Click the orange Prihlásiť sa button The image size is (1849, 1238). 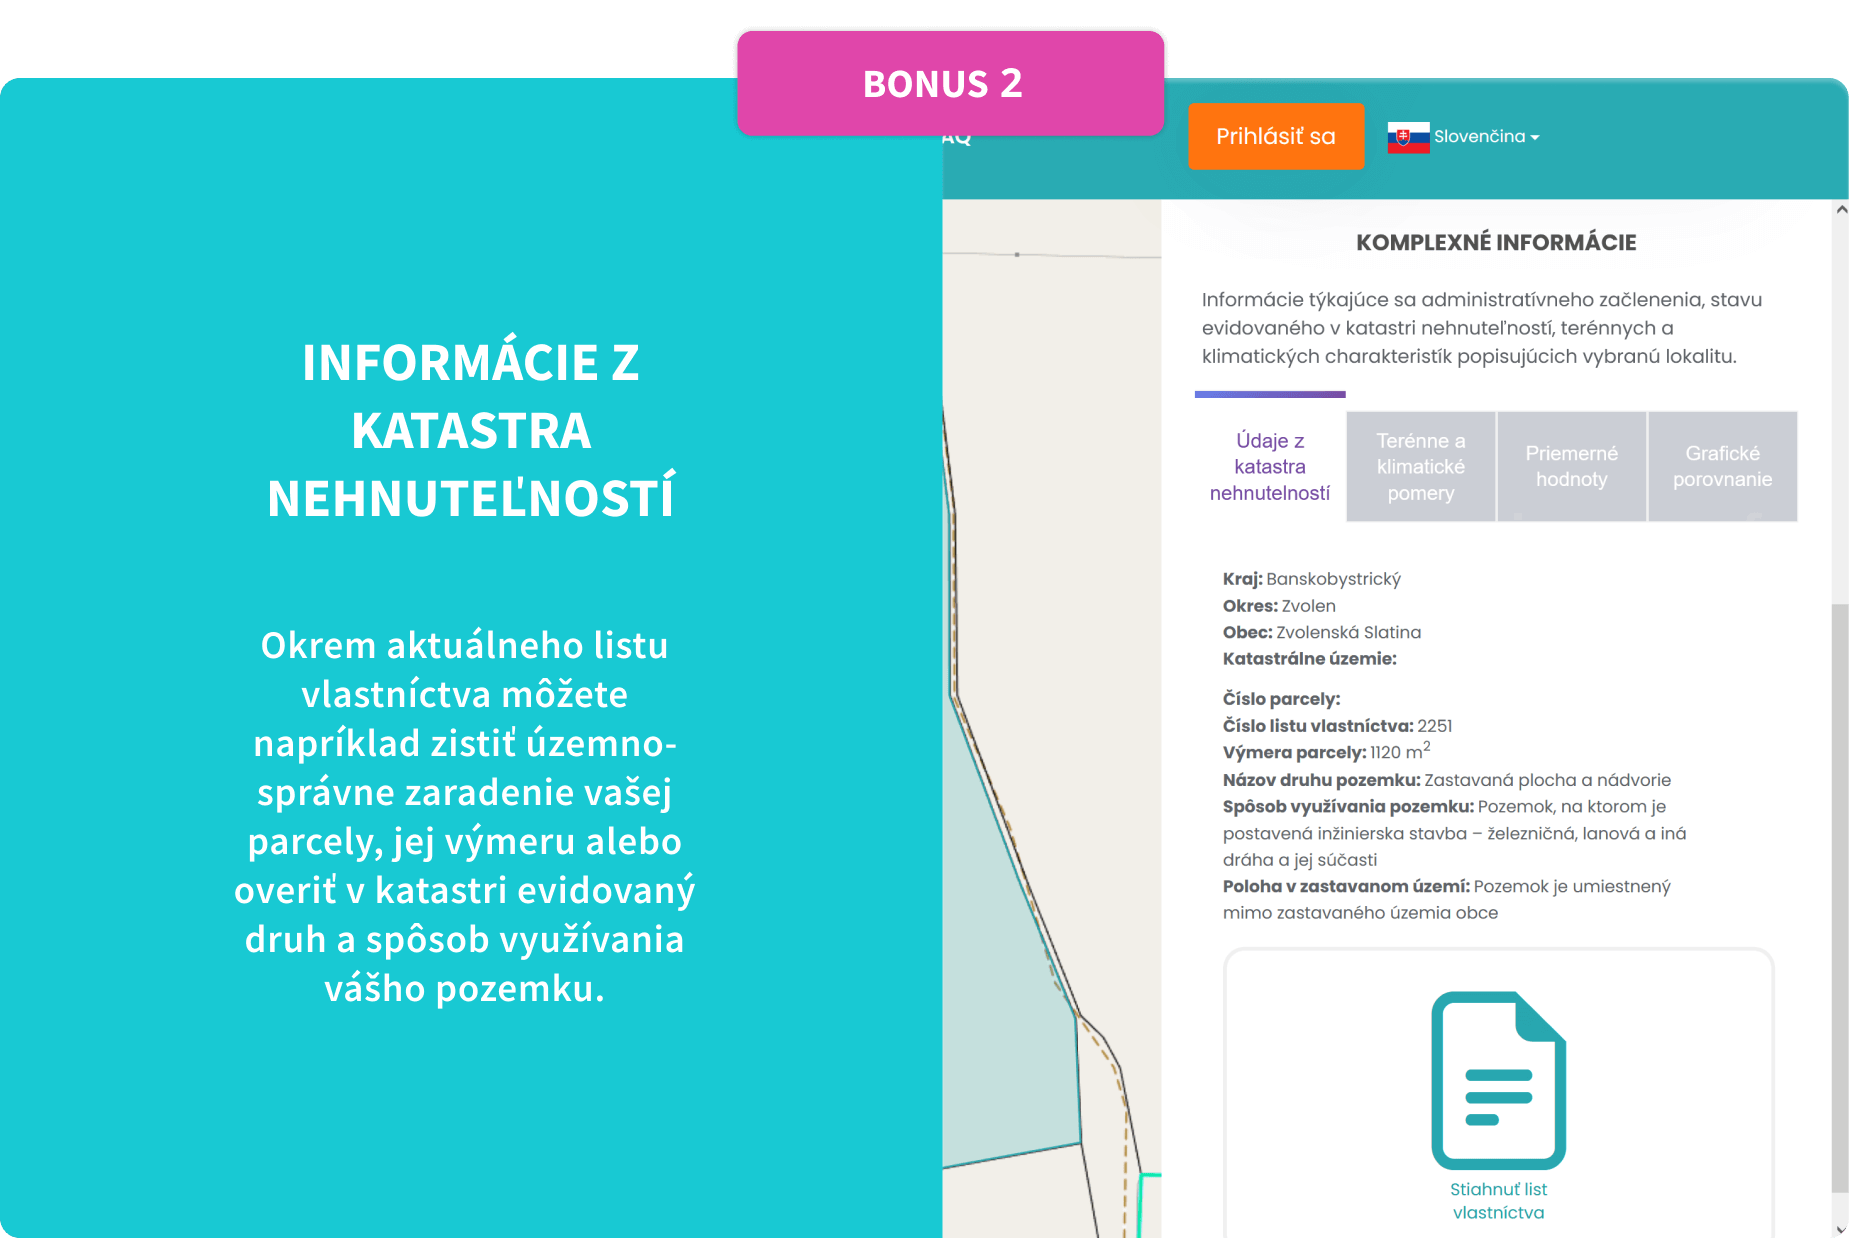click(1275, 137)
